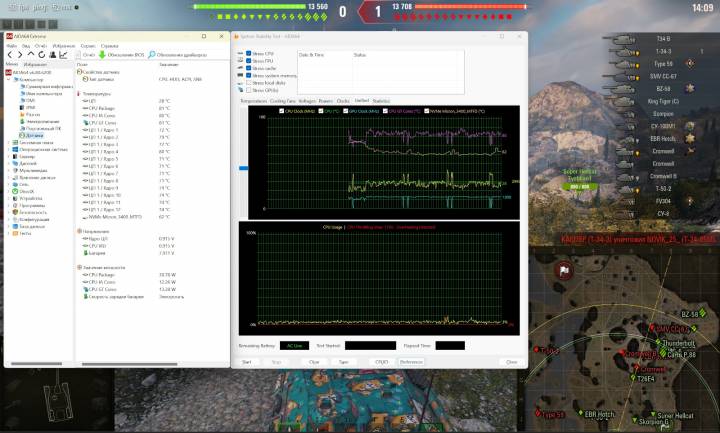Switch to Statistics tab

(381, 101)
